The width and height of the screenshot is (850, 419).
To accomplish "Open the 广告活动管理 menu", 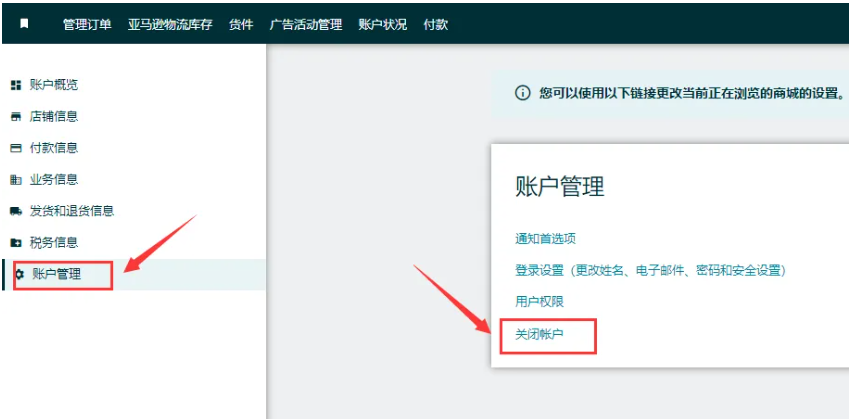I will click(306, 24).
